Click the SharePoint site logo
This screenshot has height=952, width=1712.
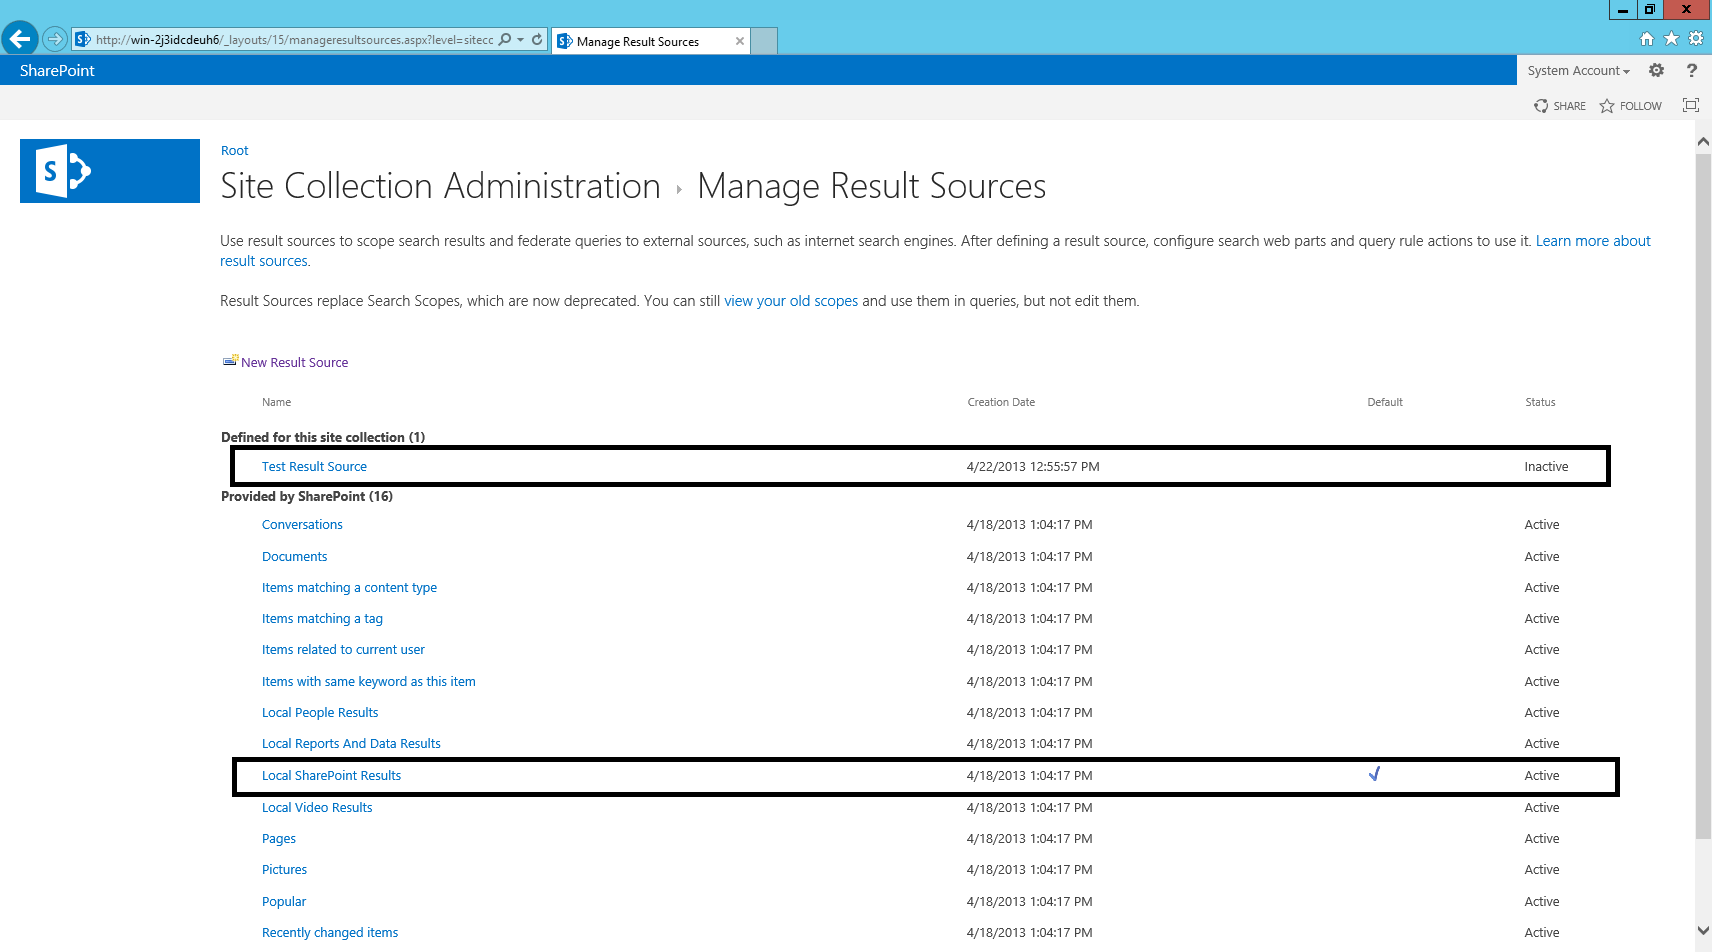coord(110,171)
